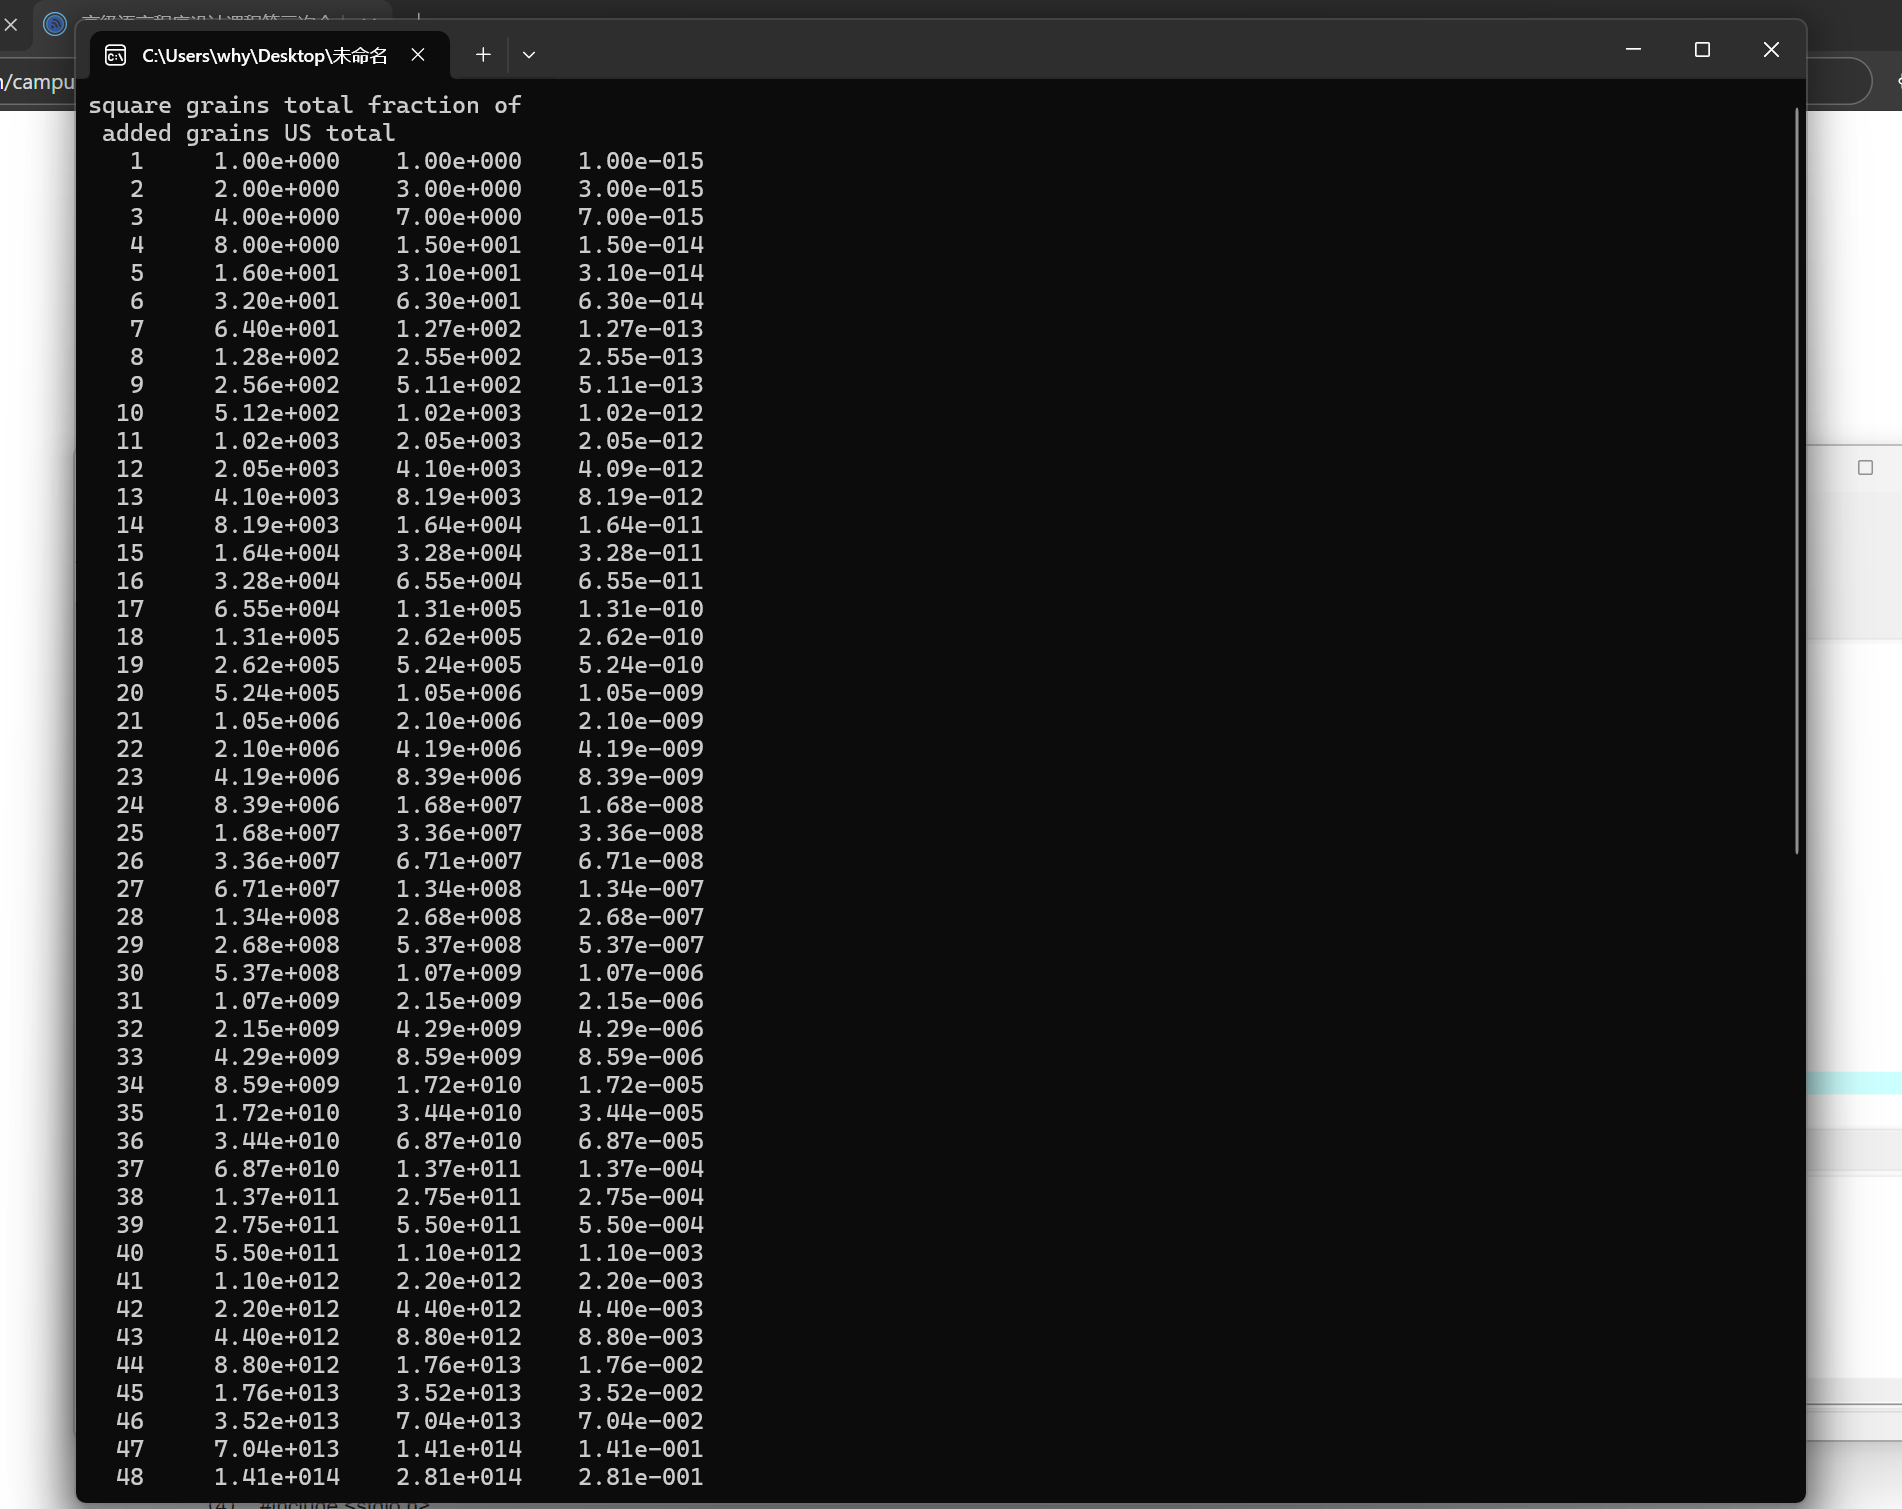Close the terminal window
The height and width of the screenshot is (1509, 1902).
[1771, 49]
